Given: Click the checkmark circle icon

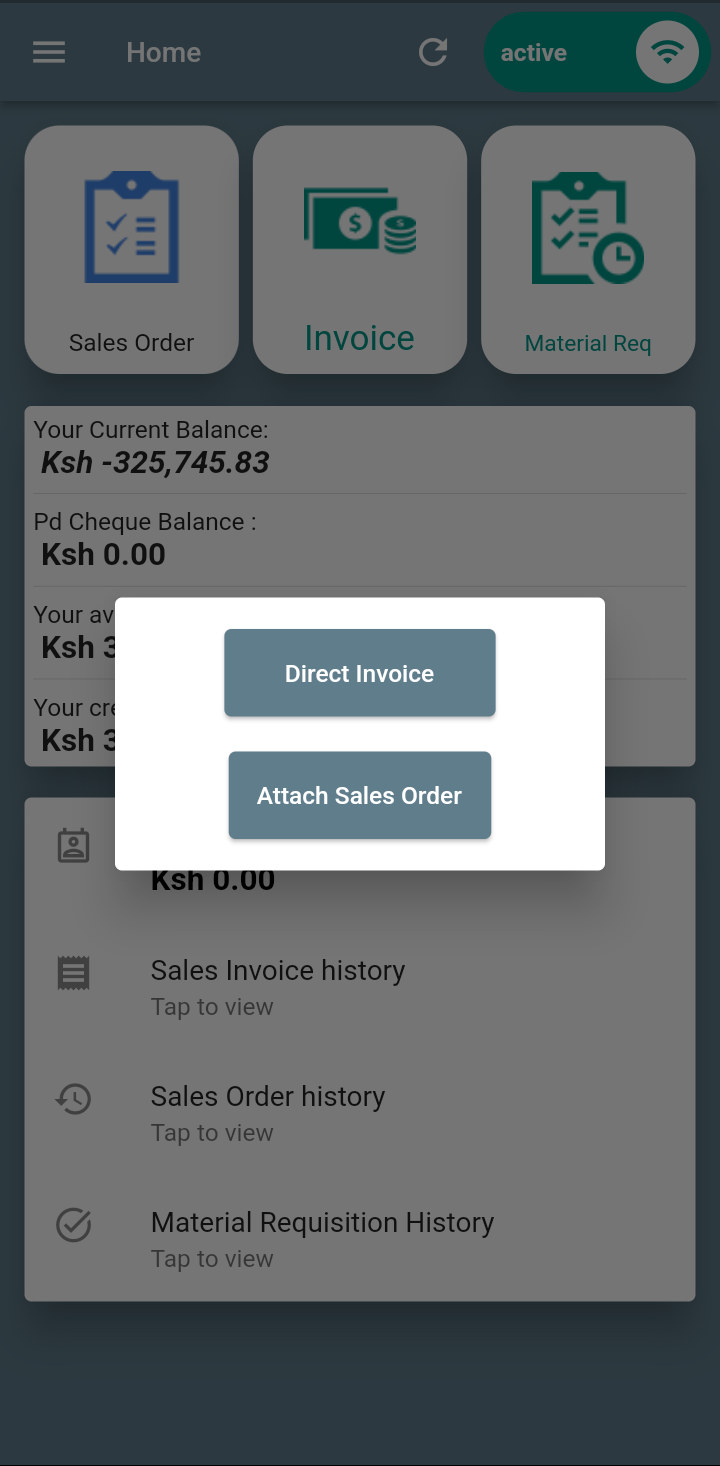Looking at the screenshot, I should 74,1225.
